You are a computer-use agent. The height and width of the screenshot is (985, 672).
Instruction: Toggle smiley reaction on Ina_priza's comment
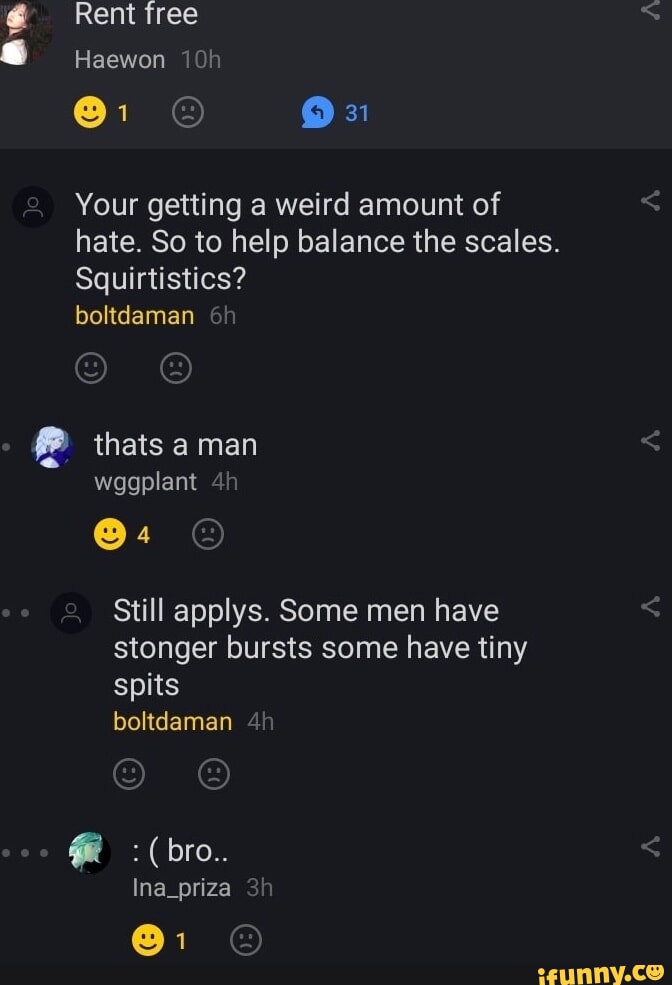[x=148, y=939]
